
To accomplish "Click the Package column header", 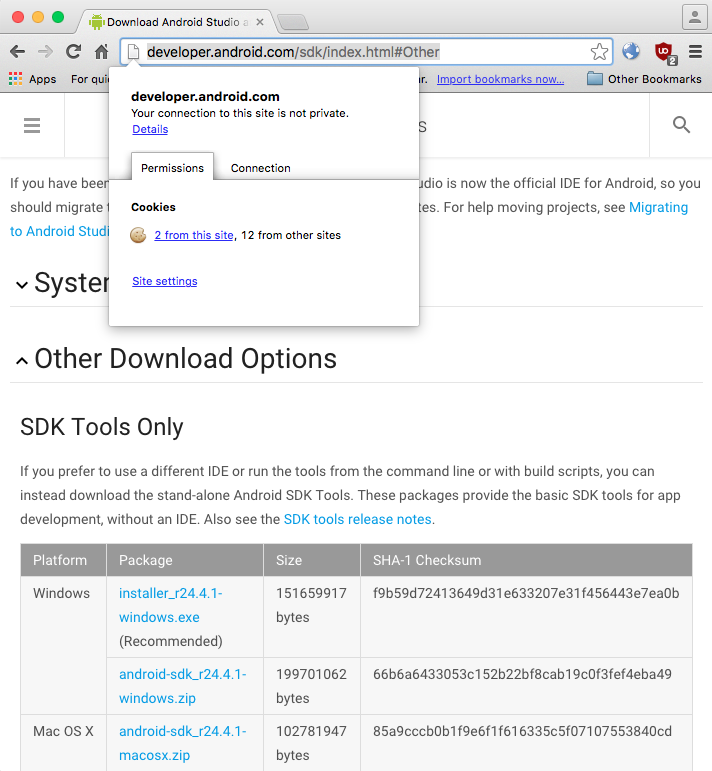I will coord(185,560).
